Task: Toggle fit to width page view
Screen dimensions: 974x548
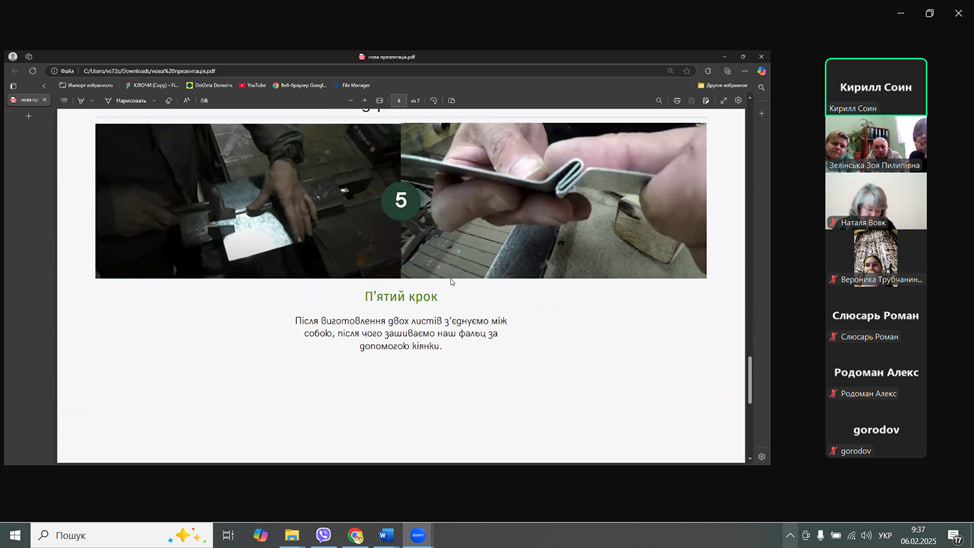Action: (x=379, y=100)
